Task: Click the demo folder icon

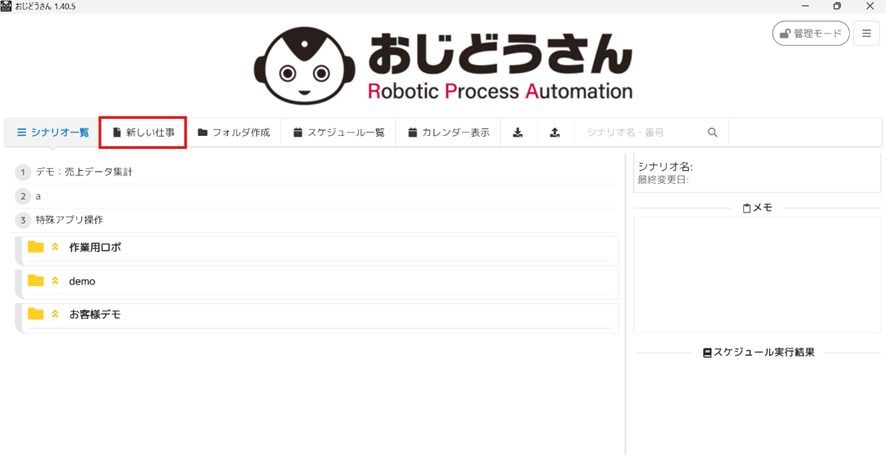Action: click(36, 280)
